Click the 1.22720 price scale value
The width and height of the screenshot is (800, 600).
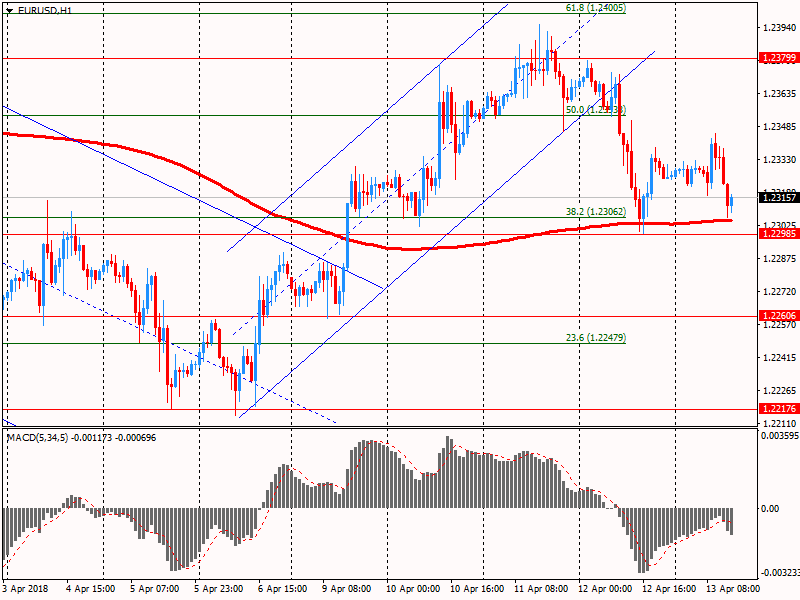(779, 292)
